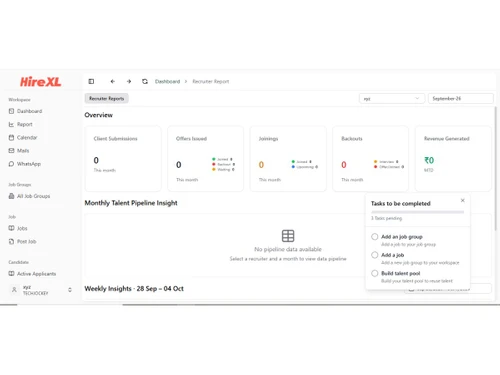
Task: Open Report in the sidebar
Action: click(25, 124)
